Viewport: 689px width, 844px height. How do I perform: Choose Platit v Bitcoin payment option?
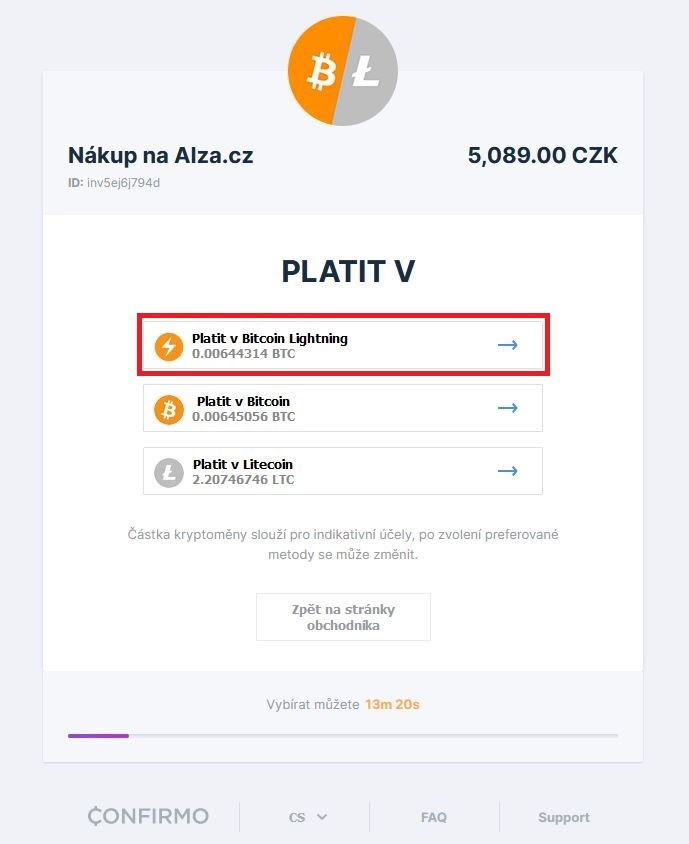pyautogui.click(x=343, y=408)
